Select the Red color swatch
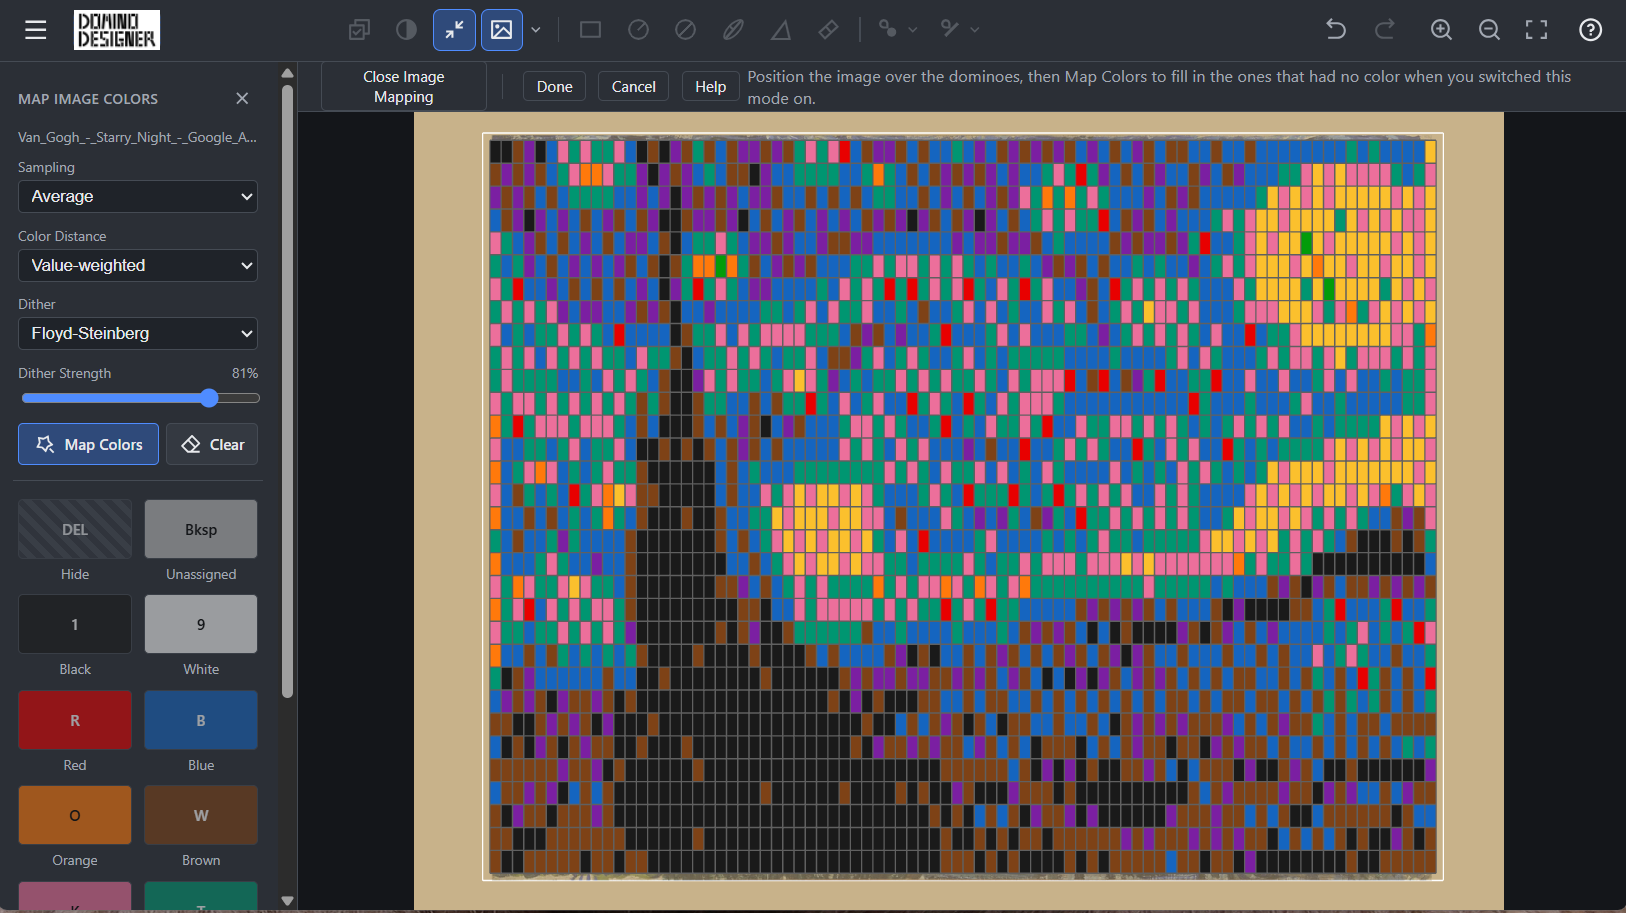This screenshot has width=1626, height=913. tap(75, 720)
